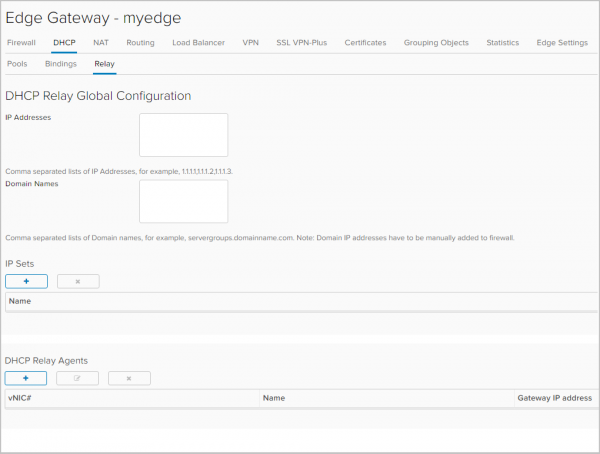Open the Edge Settings tab
This screenshot has width=600, height=454.
tap(562, 43)
